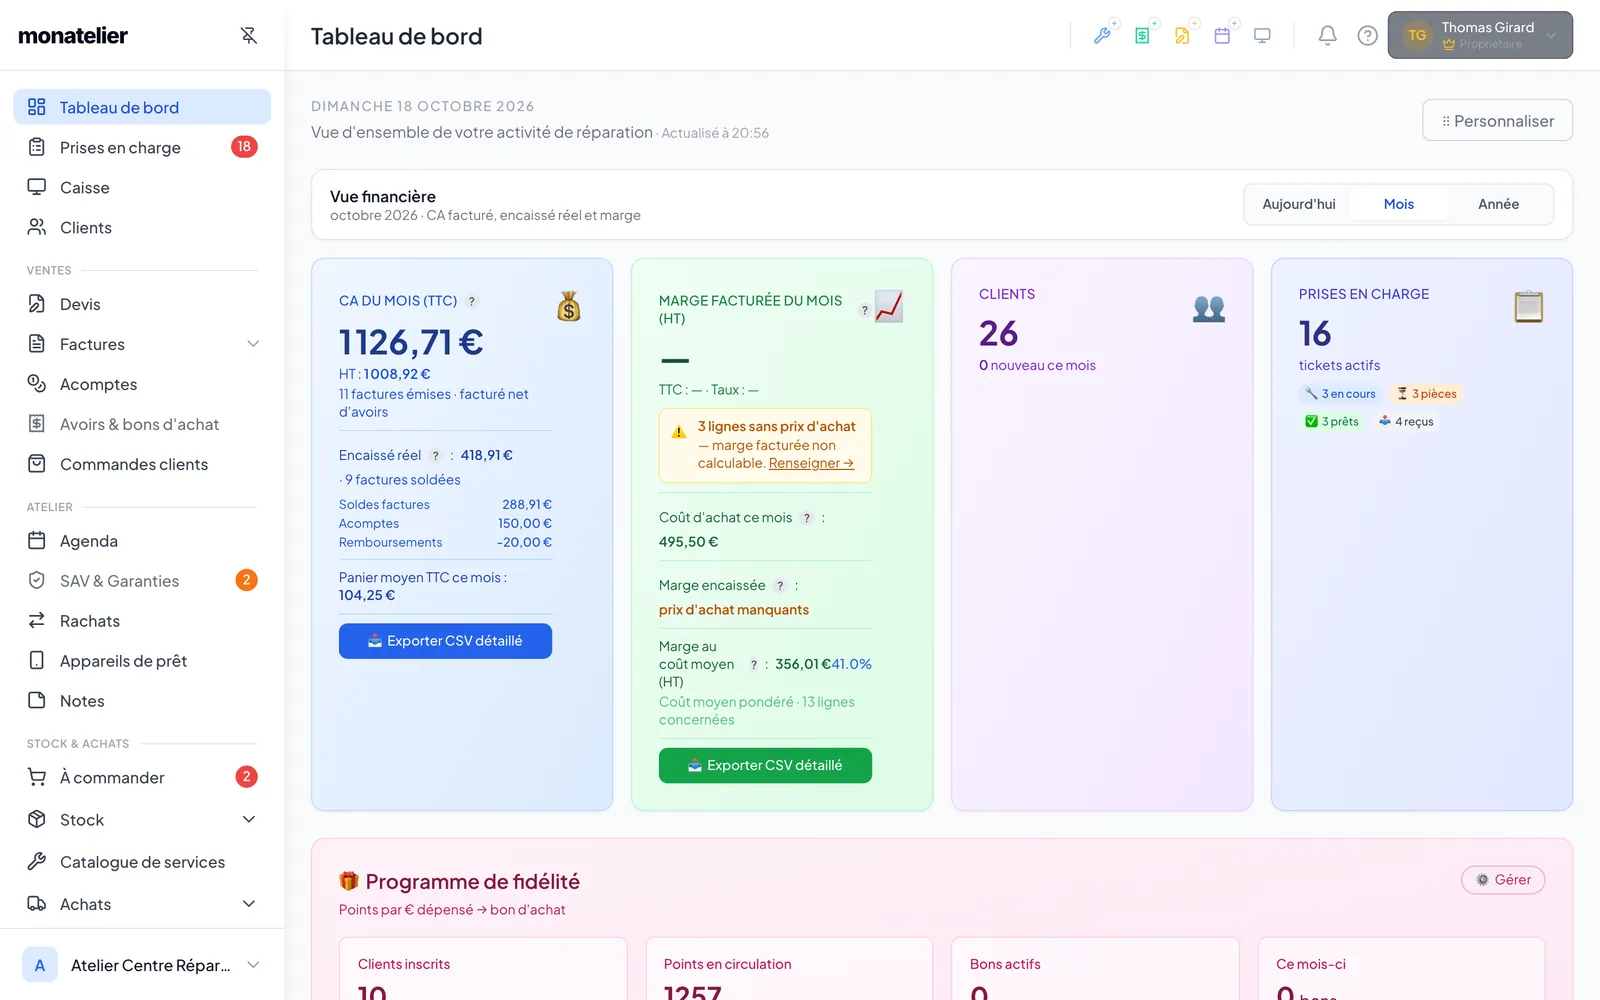Open the Agenda page
Viewport: 1600px width, 1000px height.
[142, 541]
